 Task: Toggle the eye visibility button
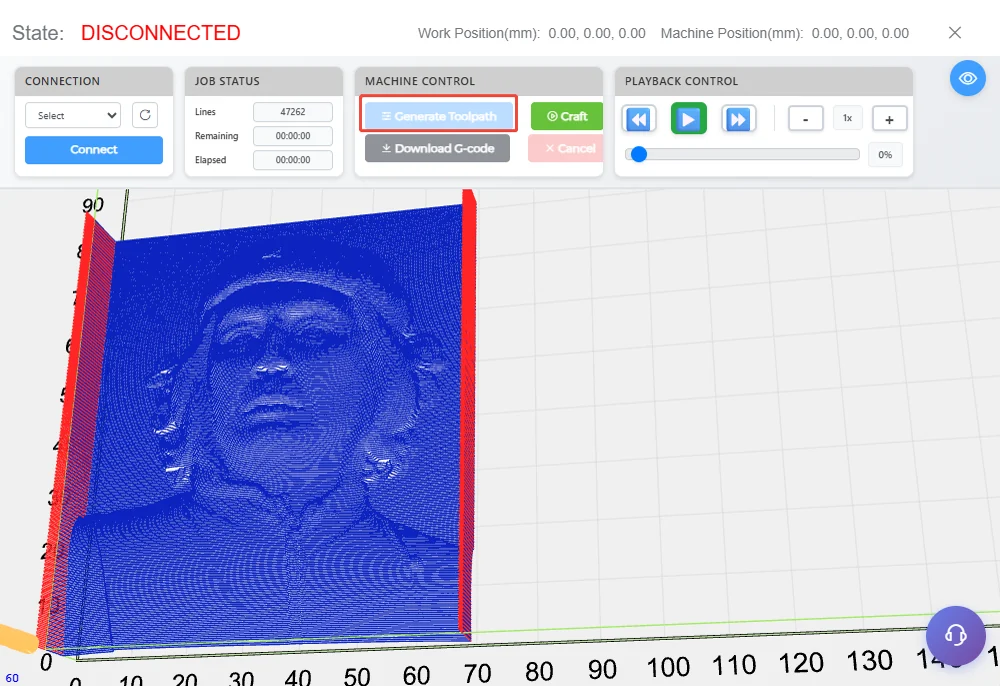[967, 78]
